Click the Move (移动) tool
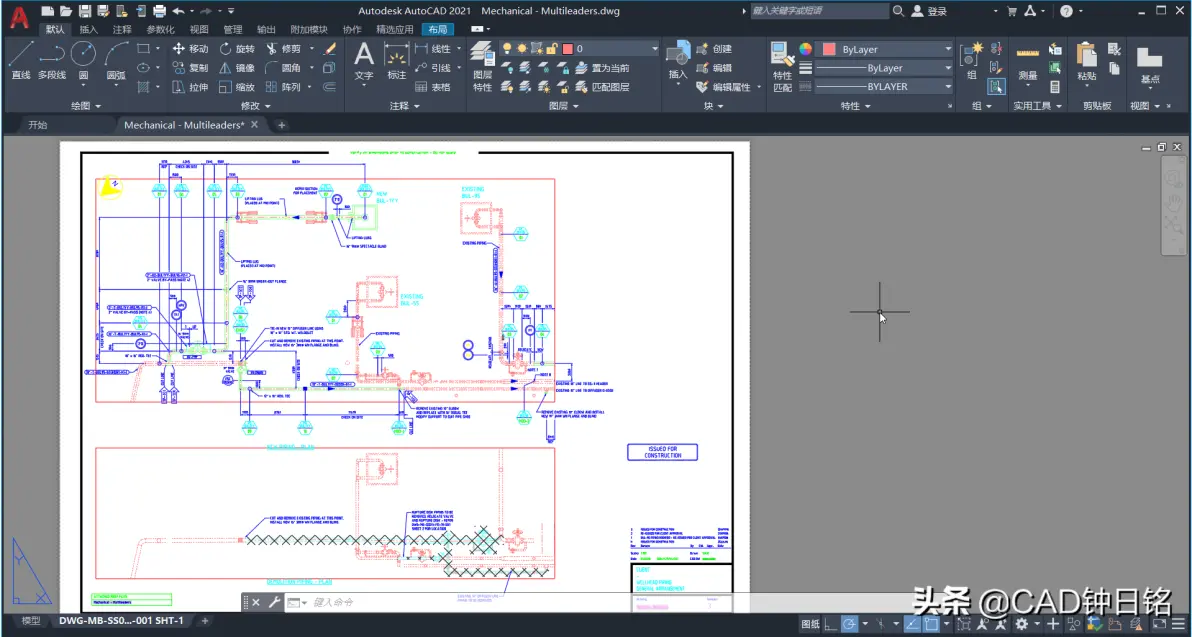The image size is (1192, 637). tap(190, 49)
